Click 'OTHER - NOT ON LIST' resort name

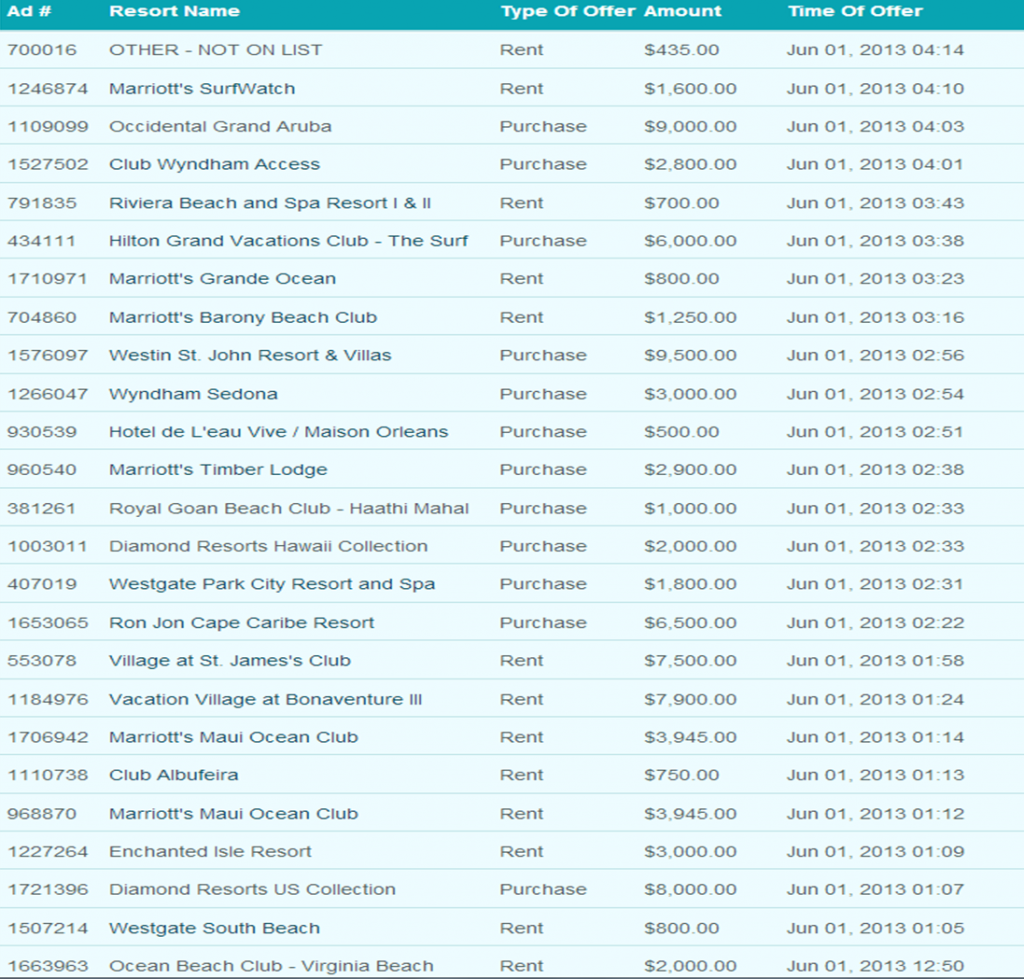[216, 50]
